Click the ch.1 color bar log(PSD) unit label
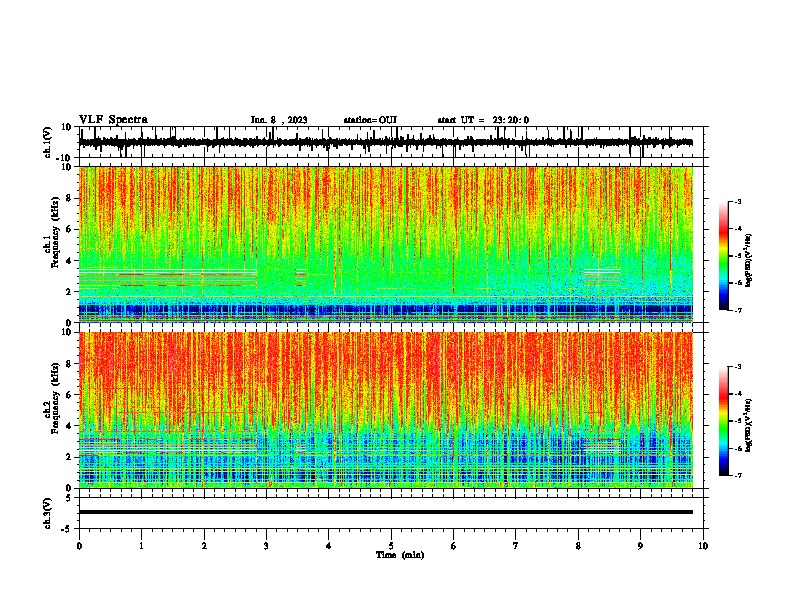 point(749,261)
